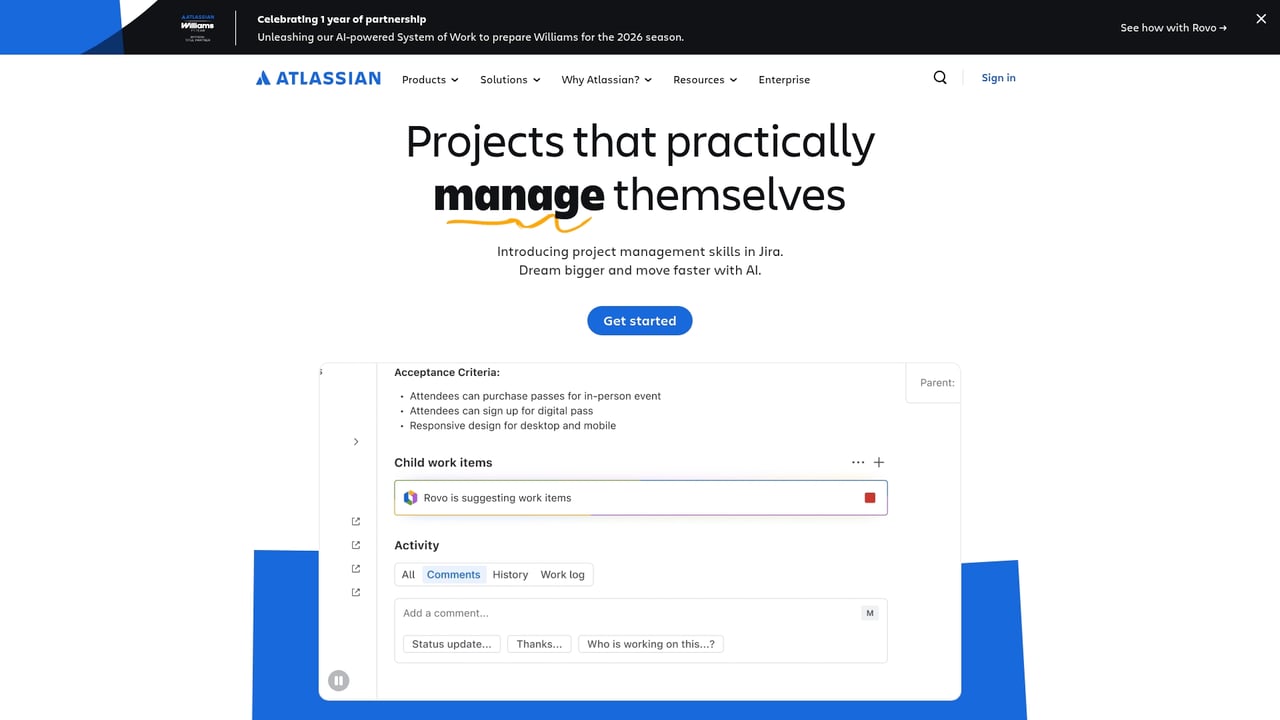Insert the Status update comment suggestion

(451, 644)
